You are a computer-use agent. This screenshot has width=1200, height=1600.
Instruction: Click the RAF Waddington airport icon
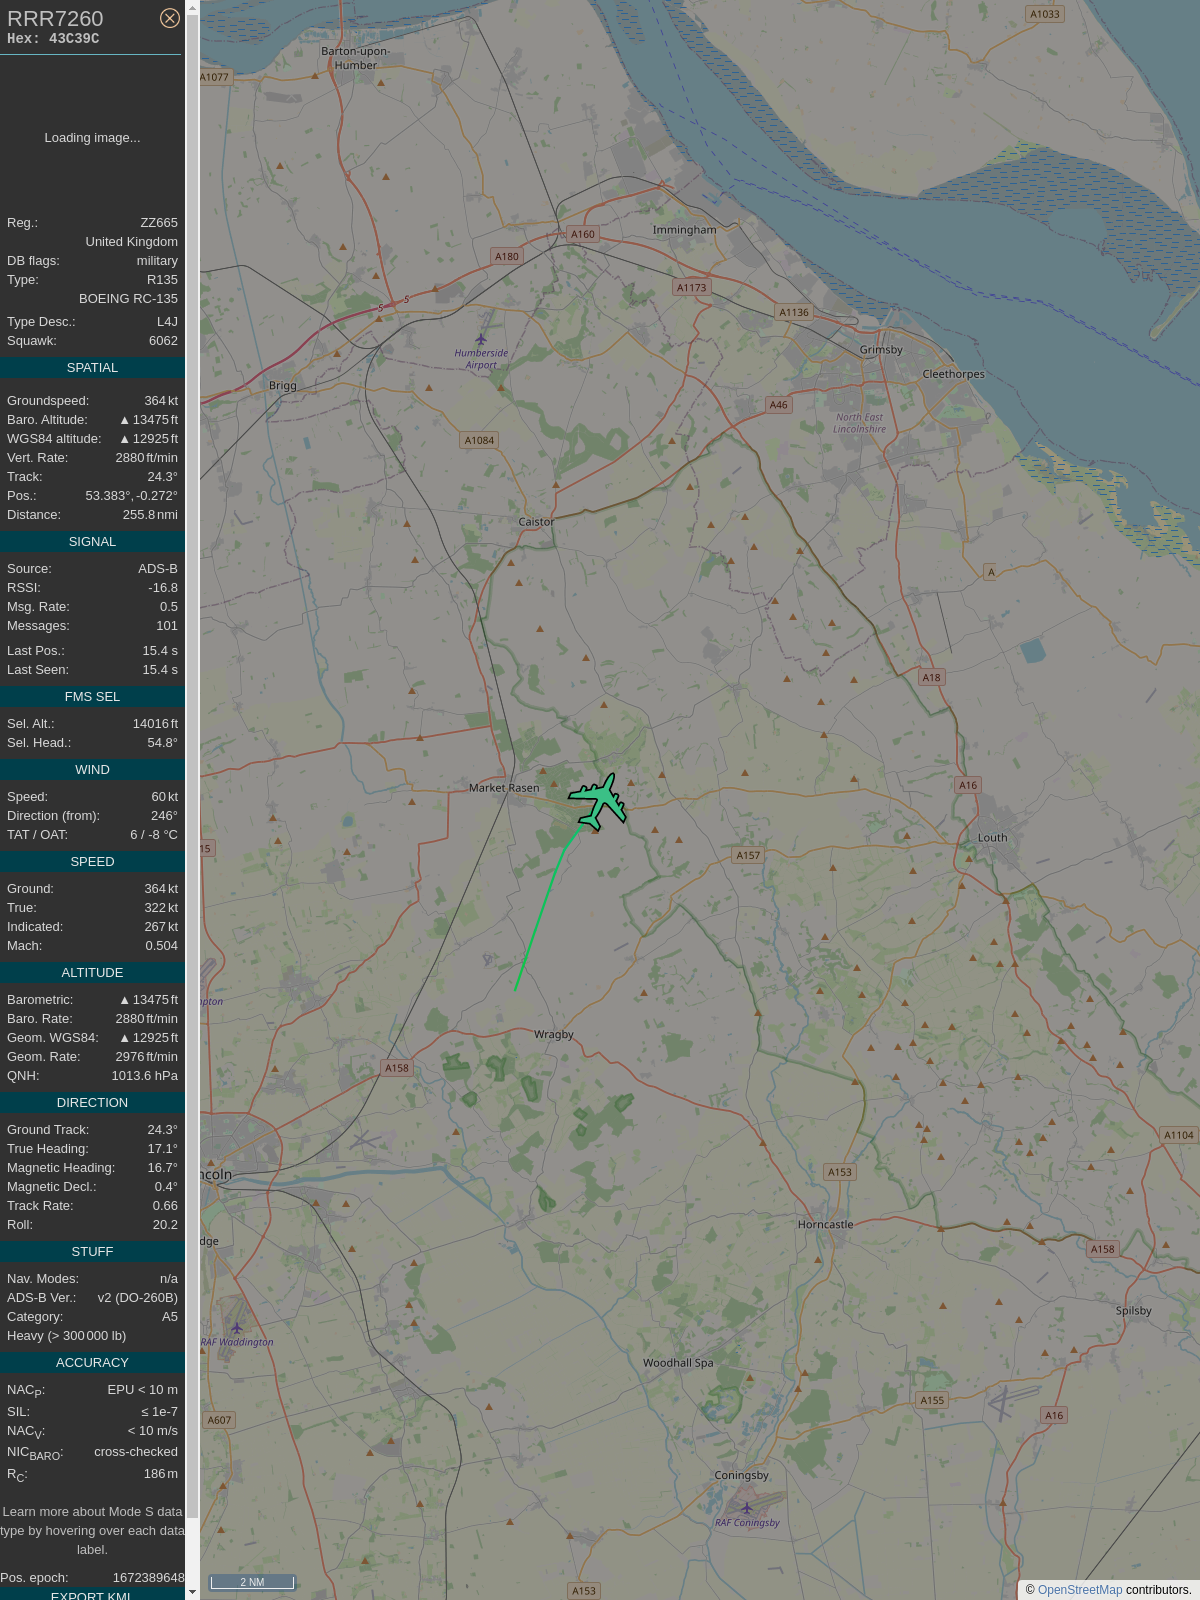click(237, 1328)
